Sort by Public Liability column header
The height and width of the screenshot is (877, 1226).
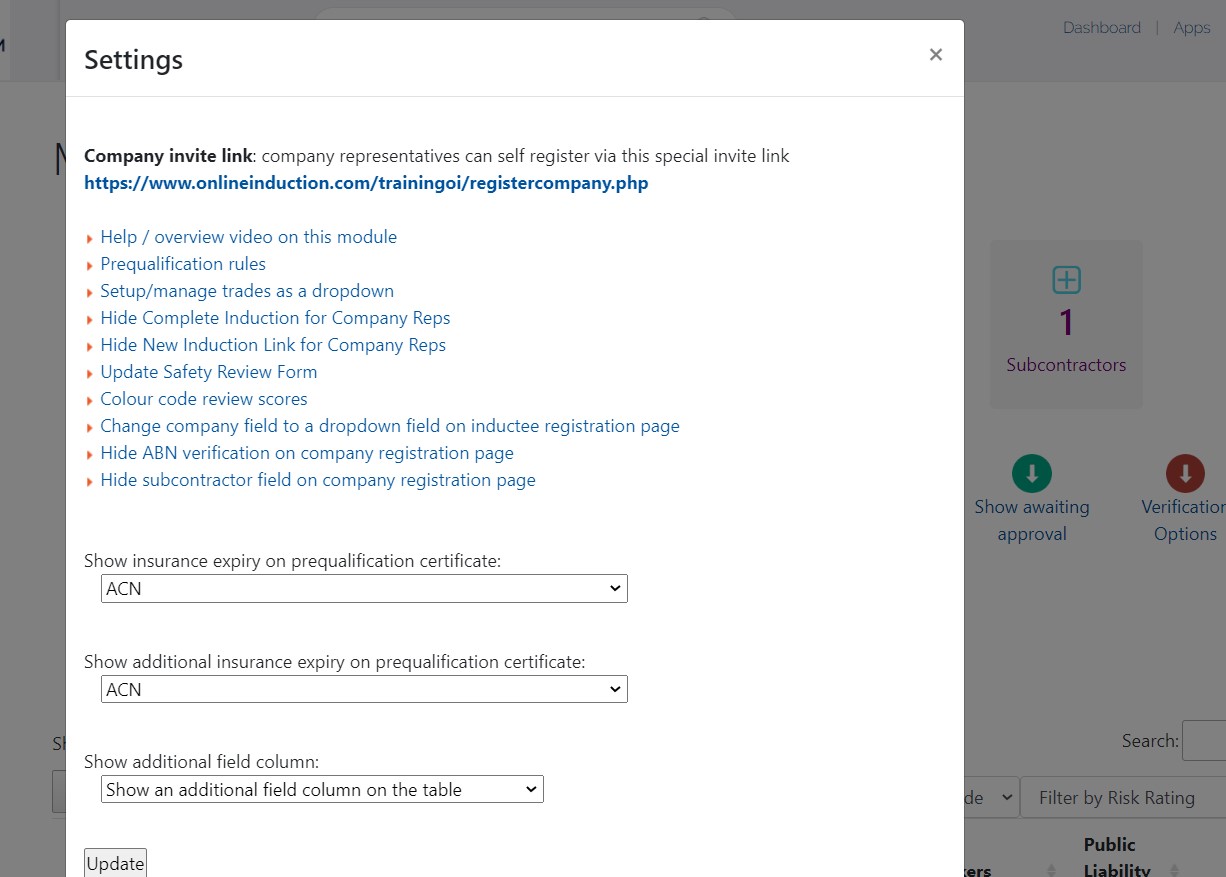point(1117,857)
